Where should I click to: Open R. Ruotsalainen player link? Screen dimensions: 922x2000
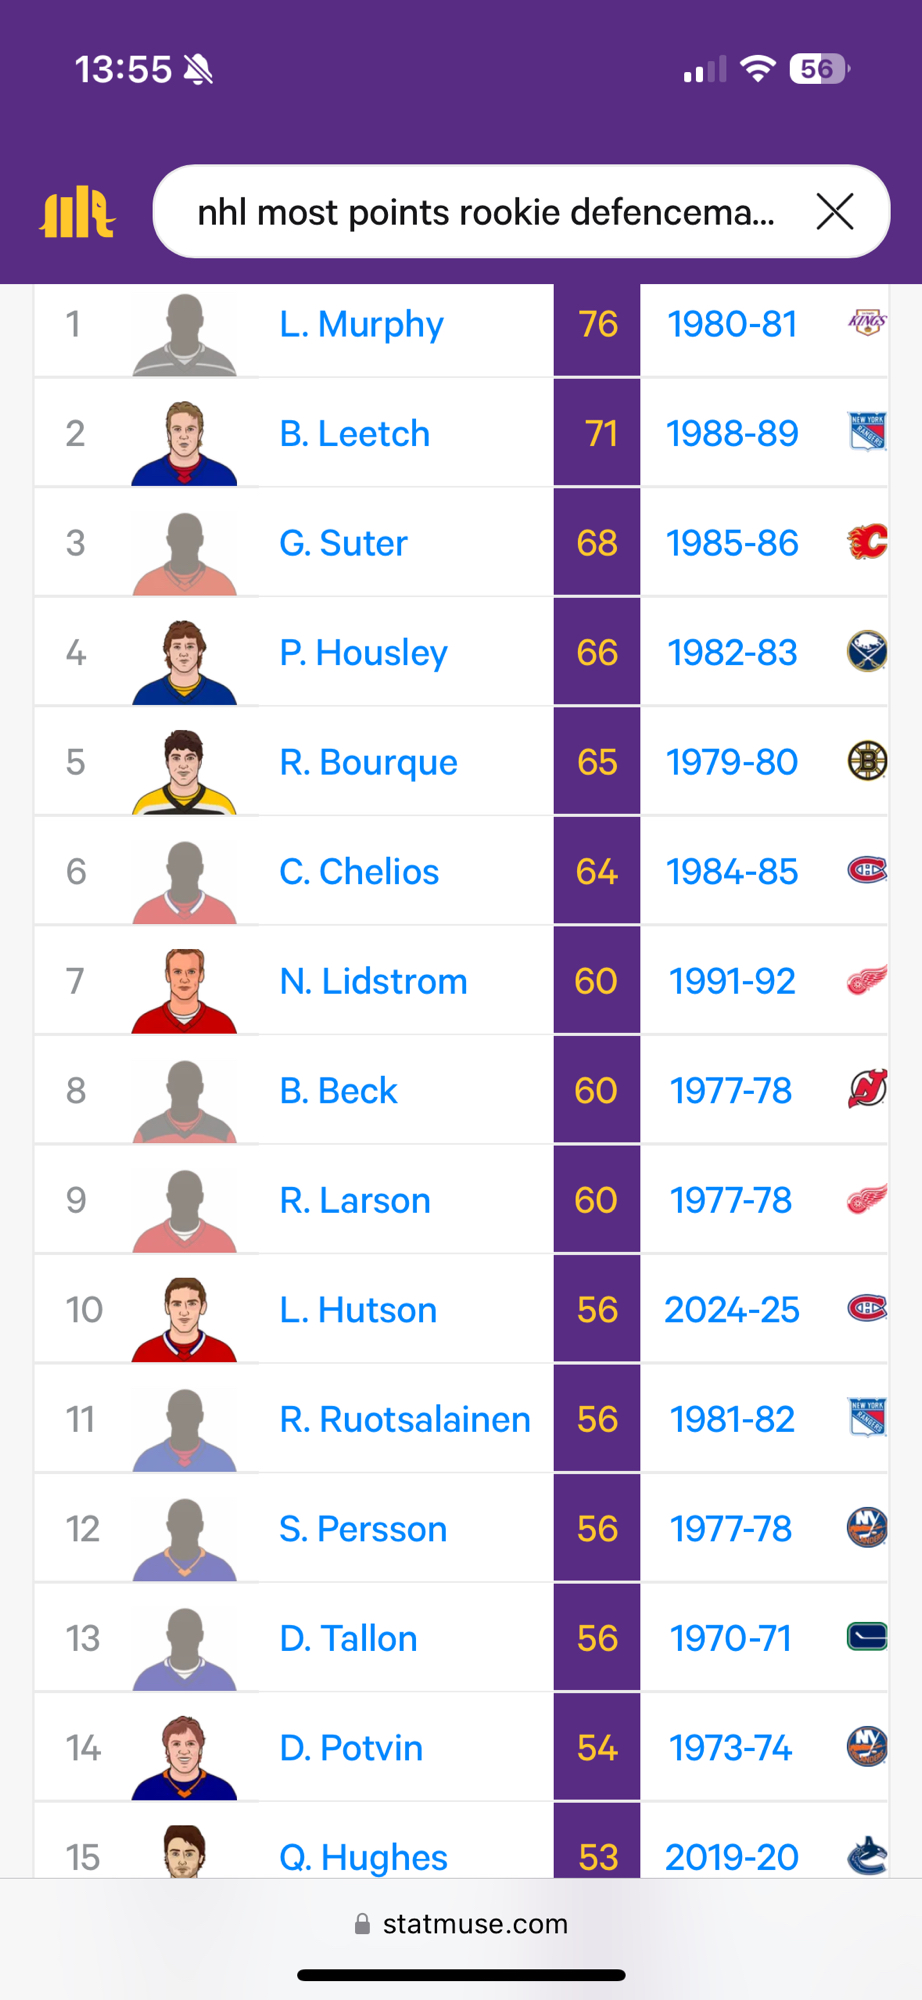coord(404,1420)
